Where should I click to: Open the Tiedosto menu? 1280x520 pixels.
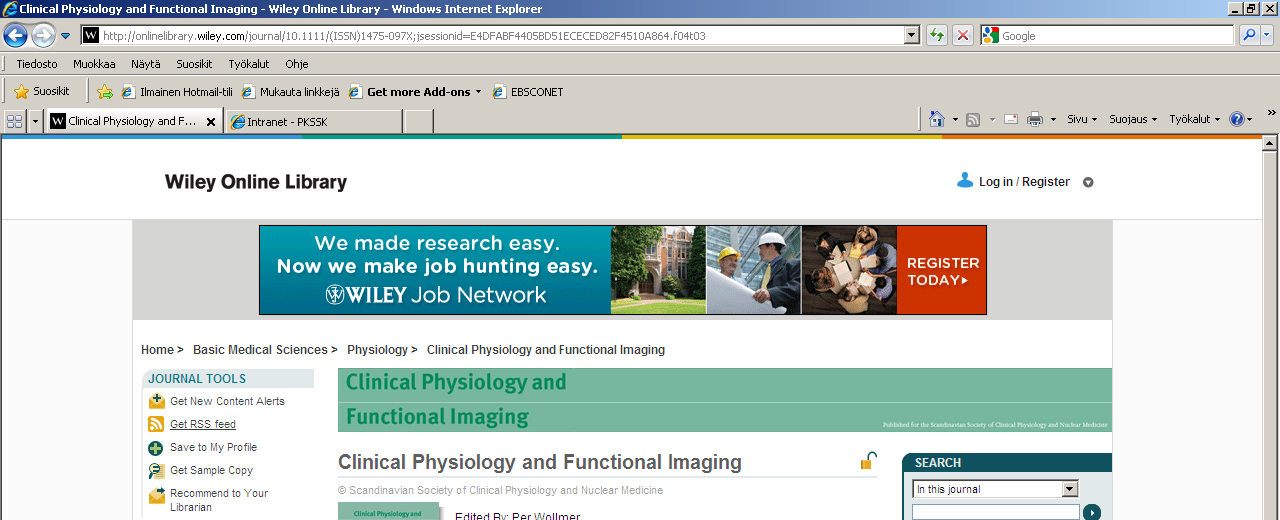tap(37, 64)
